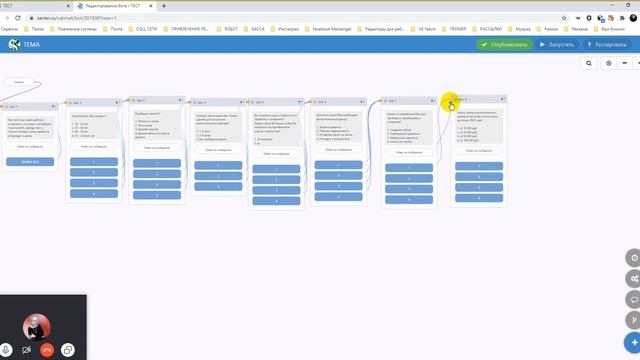
Task: Open the browser extensions puzzle icon
Action: (x=622, y=18)
